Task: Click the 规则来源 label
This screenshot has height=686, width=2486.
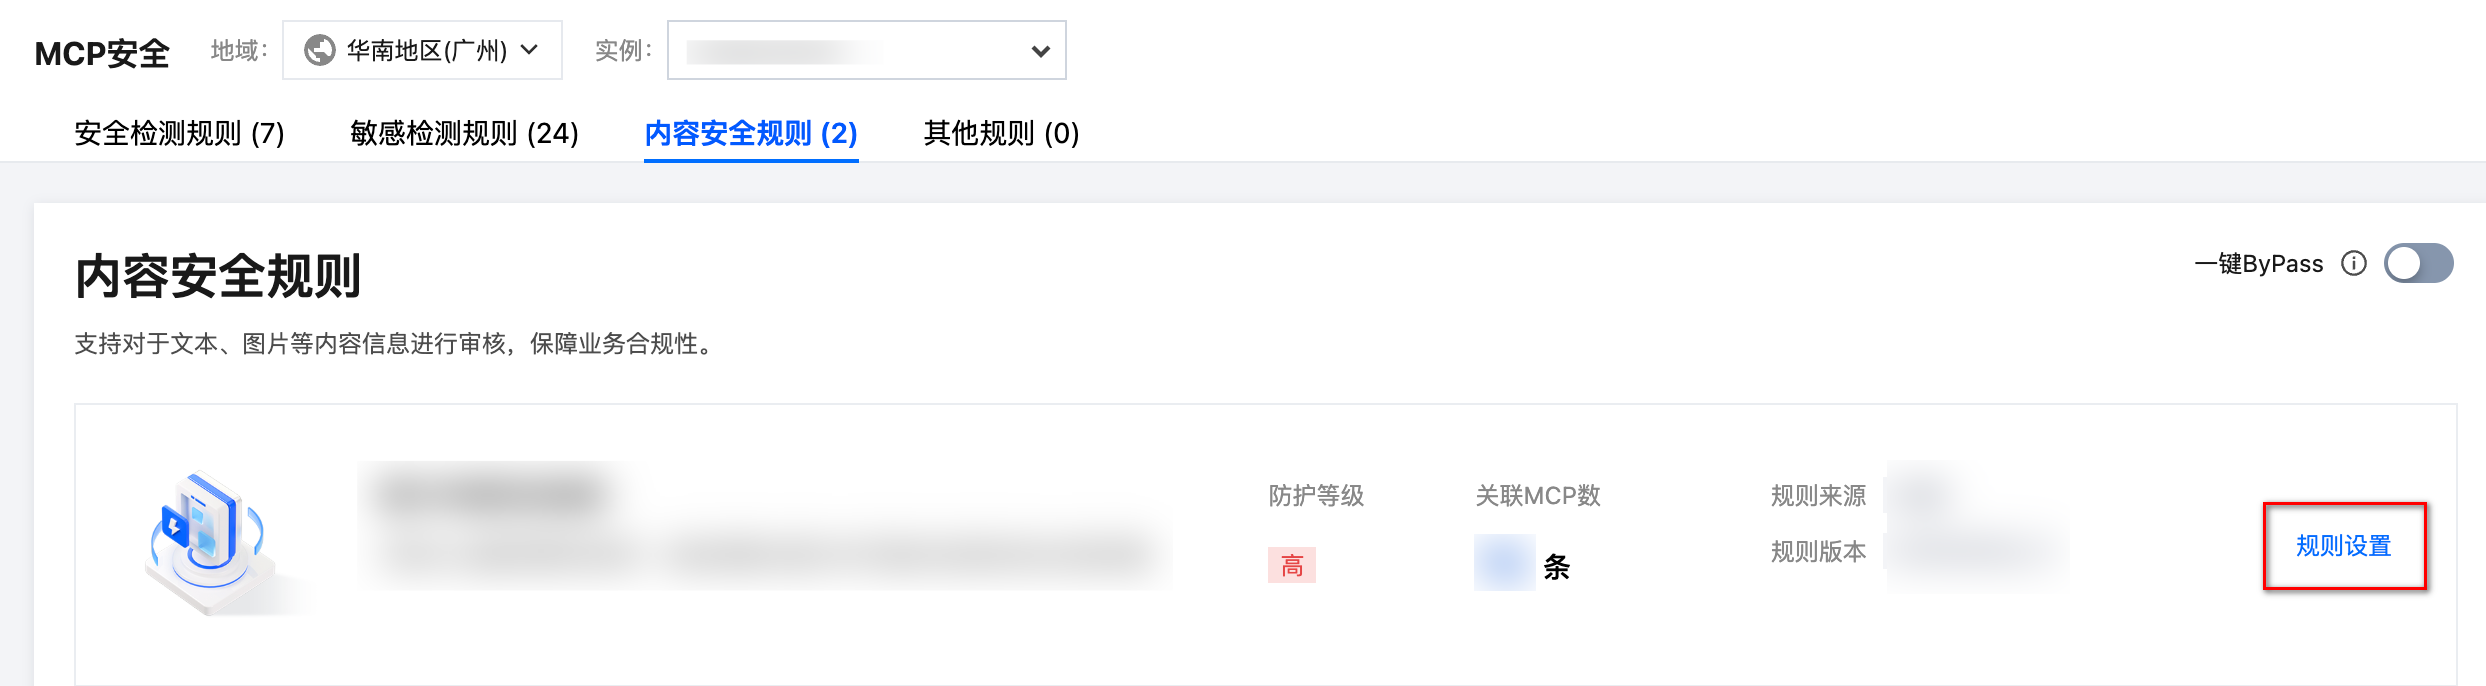Action: coord(1818,496)
